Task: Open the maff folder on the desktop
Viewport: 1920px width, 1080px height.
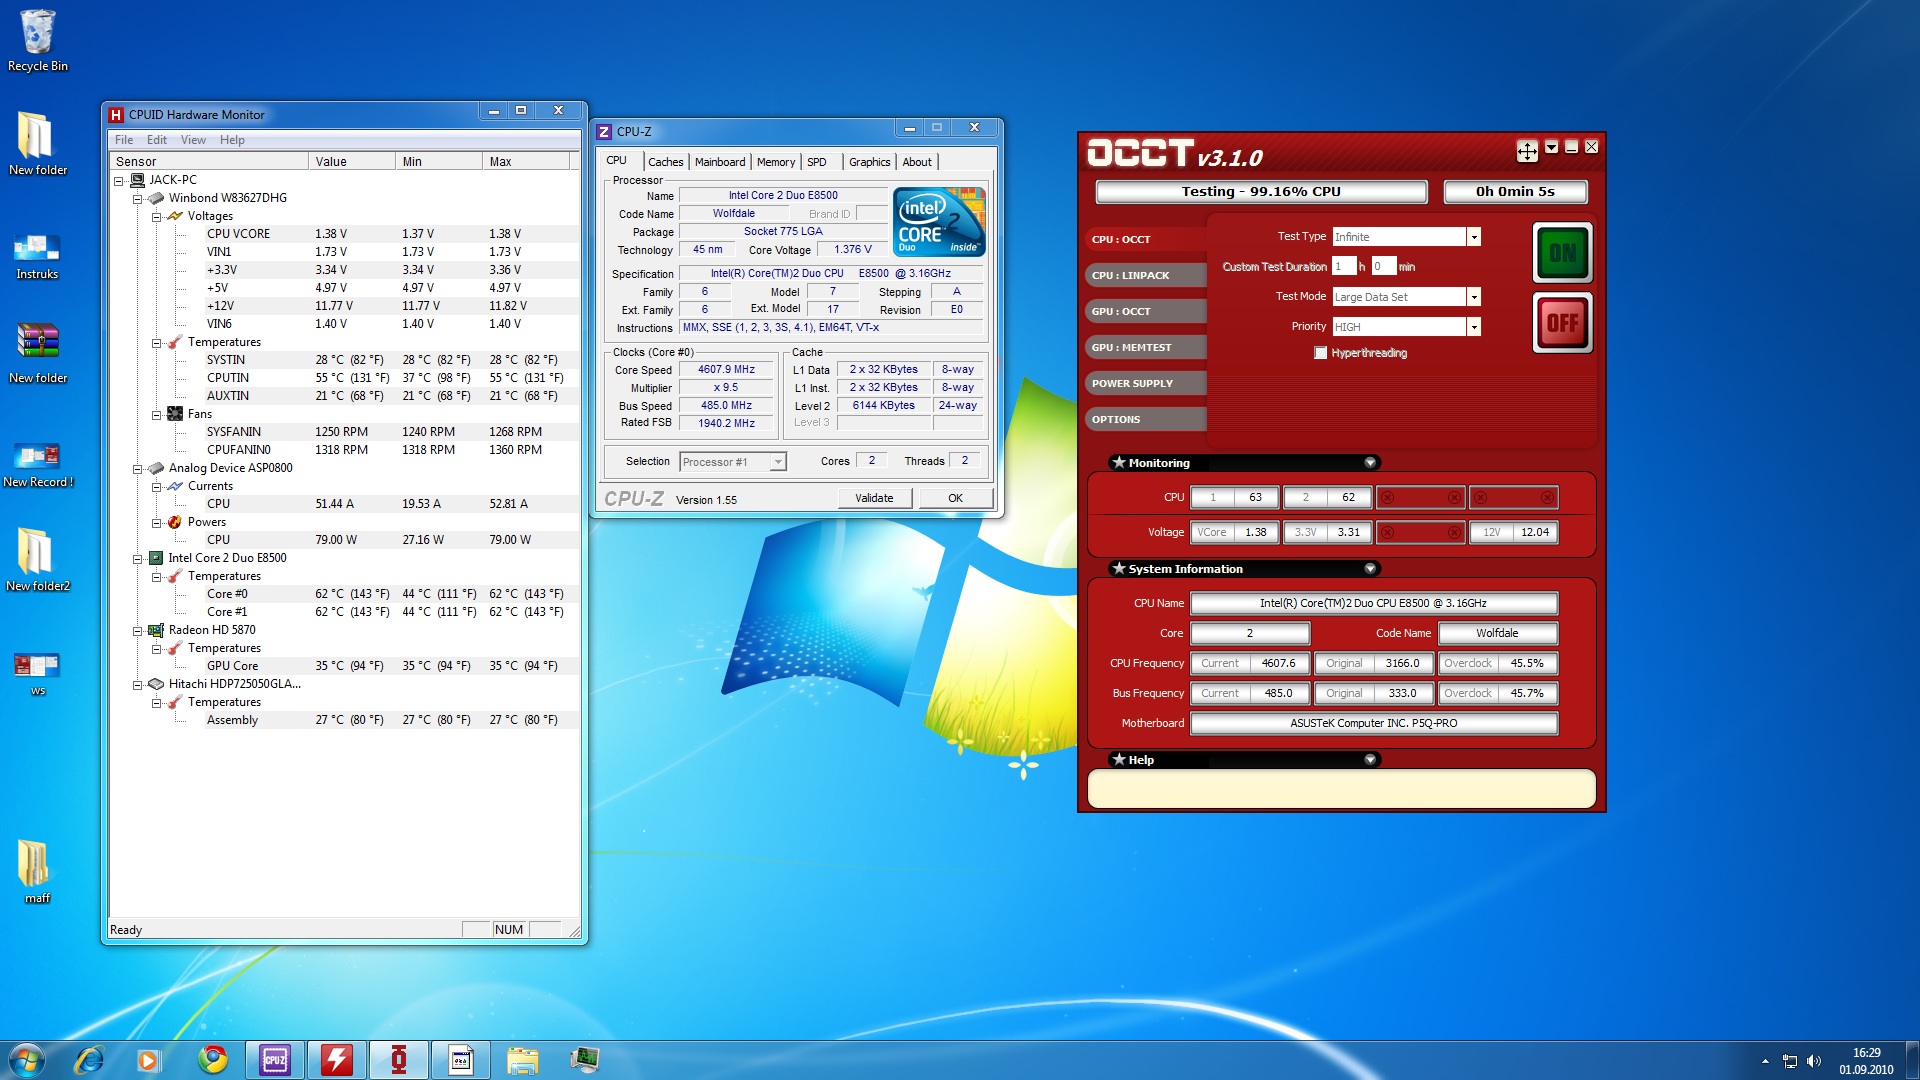Action: coord(37,871)
